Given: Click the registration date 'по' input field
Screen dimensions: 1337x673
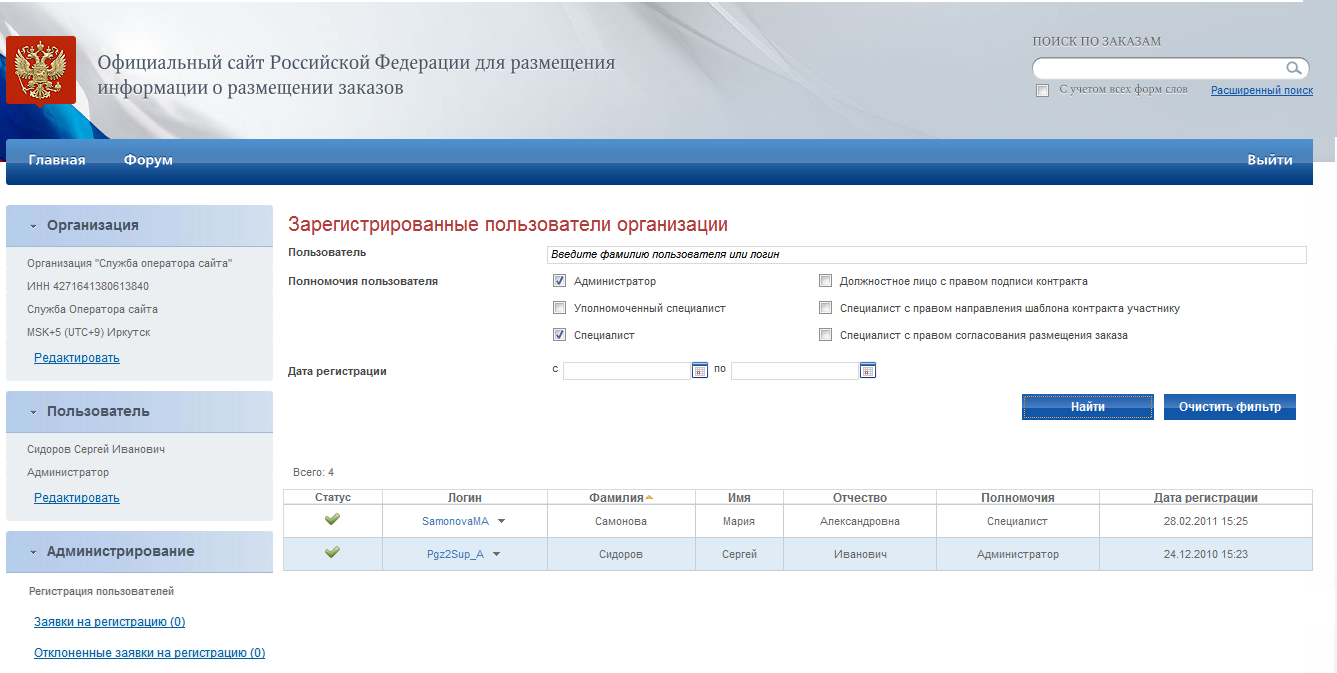Looking at the screenshot, I should [795, 371].
